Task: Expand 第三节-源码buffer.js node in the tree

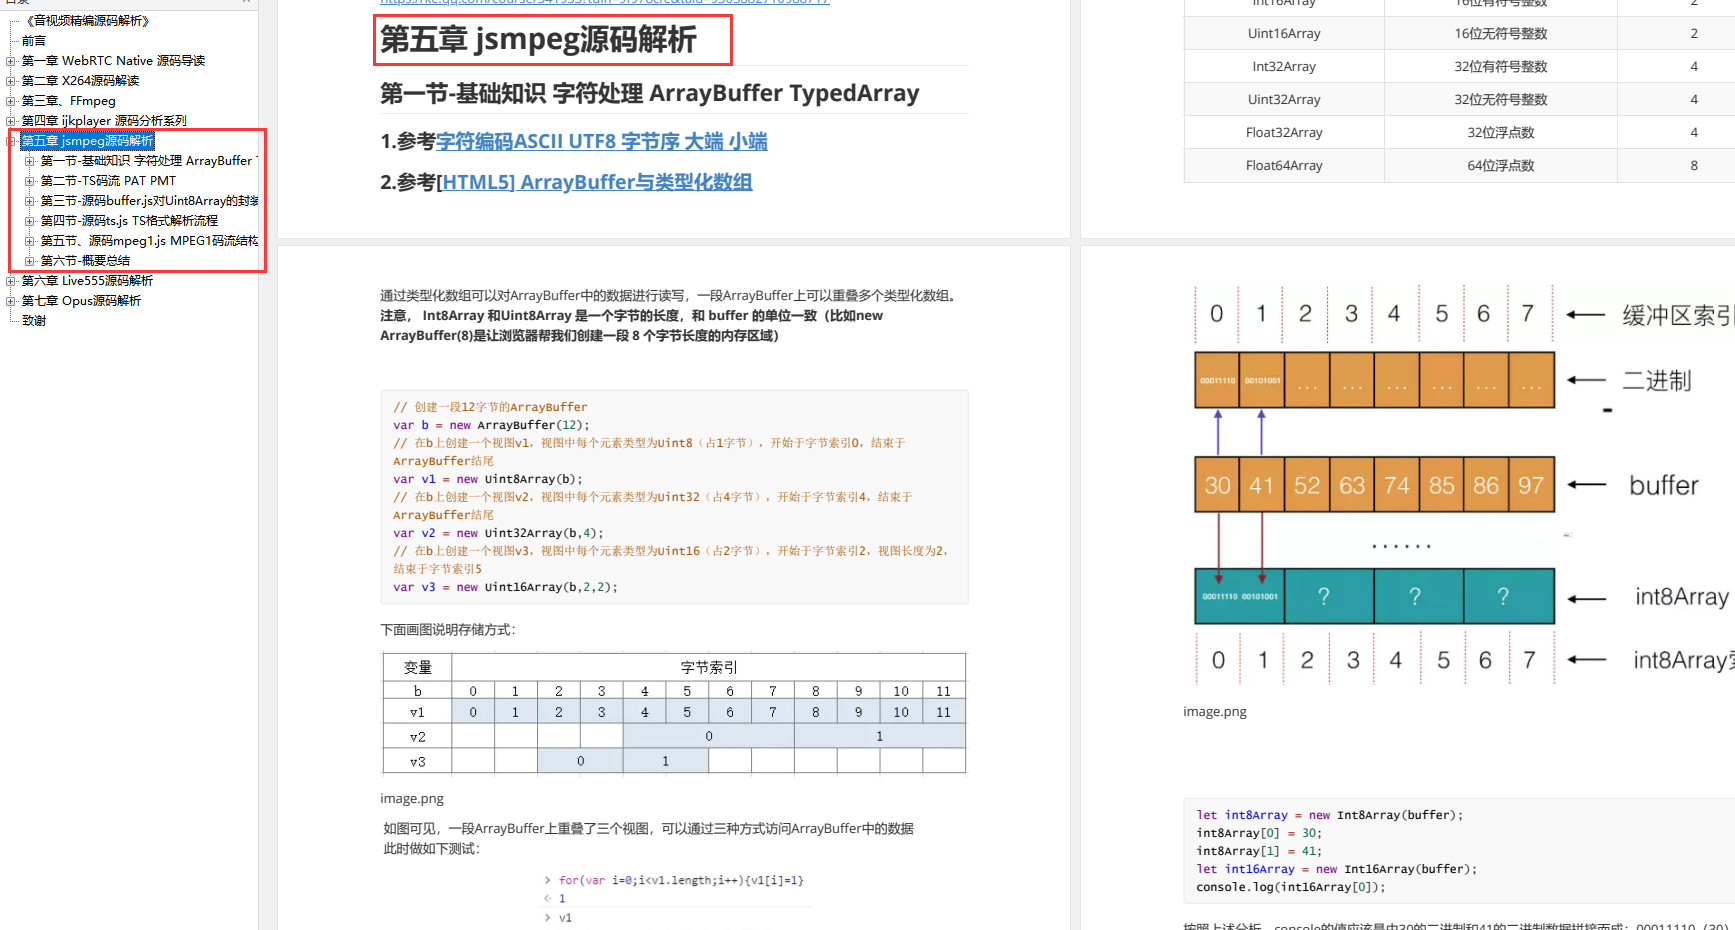Action: pyautogui.click(x=30, y=201)
